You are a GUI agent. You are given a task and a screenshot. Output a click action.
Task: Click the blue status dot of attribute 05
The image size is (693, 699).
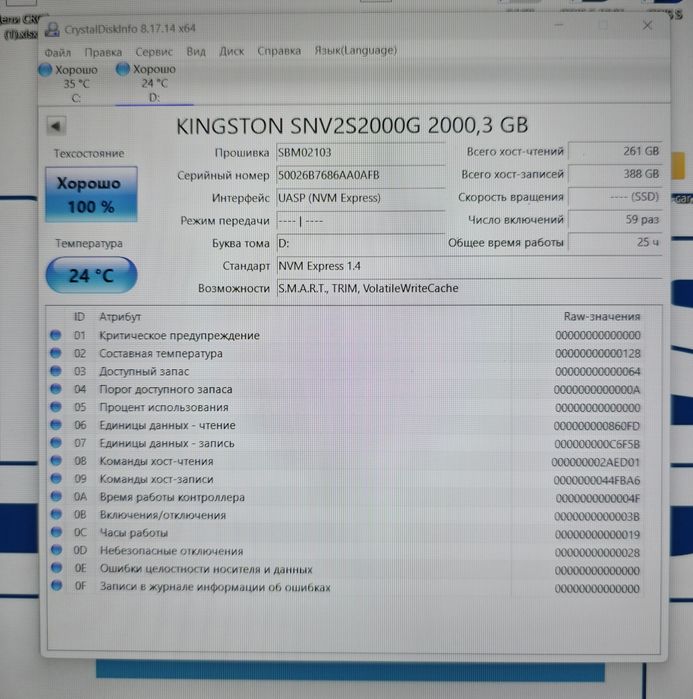[56, 407]
